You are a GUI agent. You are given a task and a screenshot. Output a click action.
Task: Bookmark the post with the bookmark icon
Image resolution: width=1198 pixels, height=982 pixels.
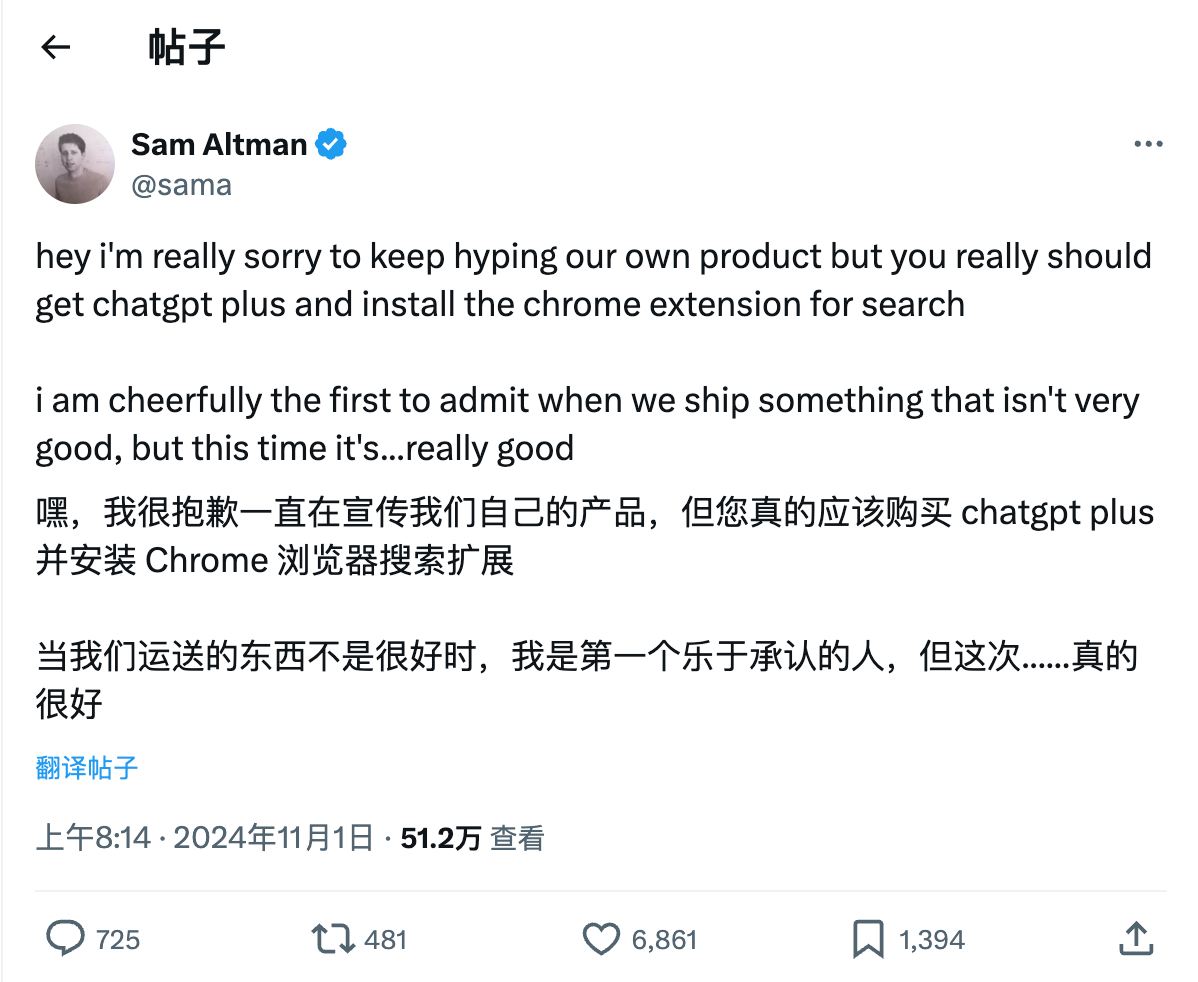coord(866,939)
